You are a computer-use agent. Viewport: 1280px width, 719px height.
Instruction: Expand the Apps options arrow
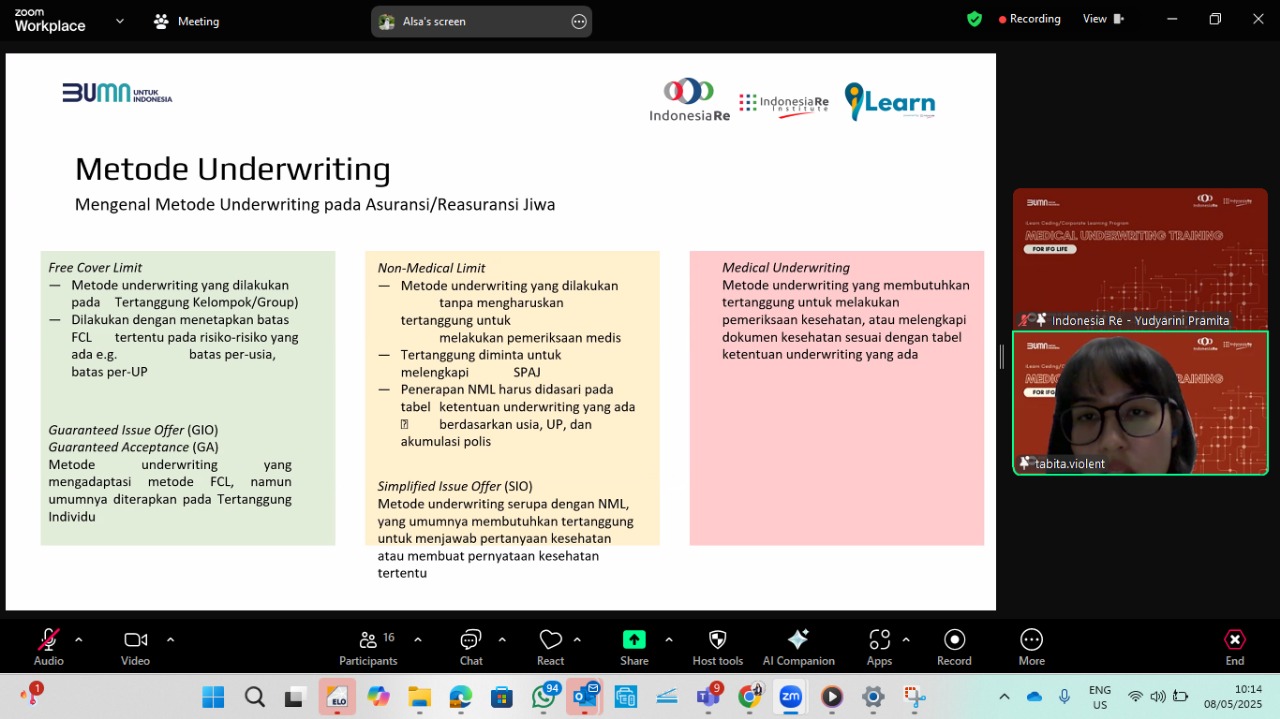906,639
